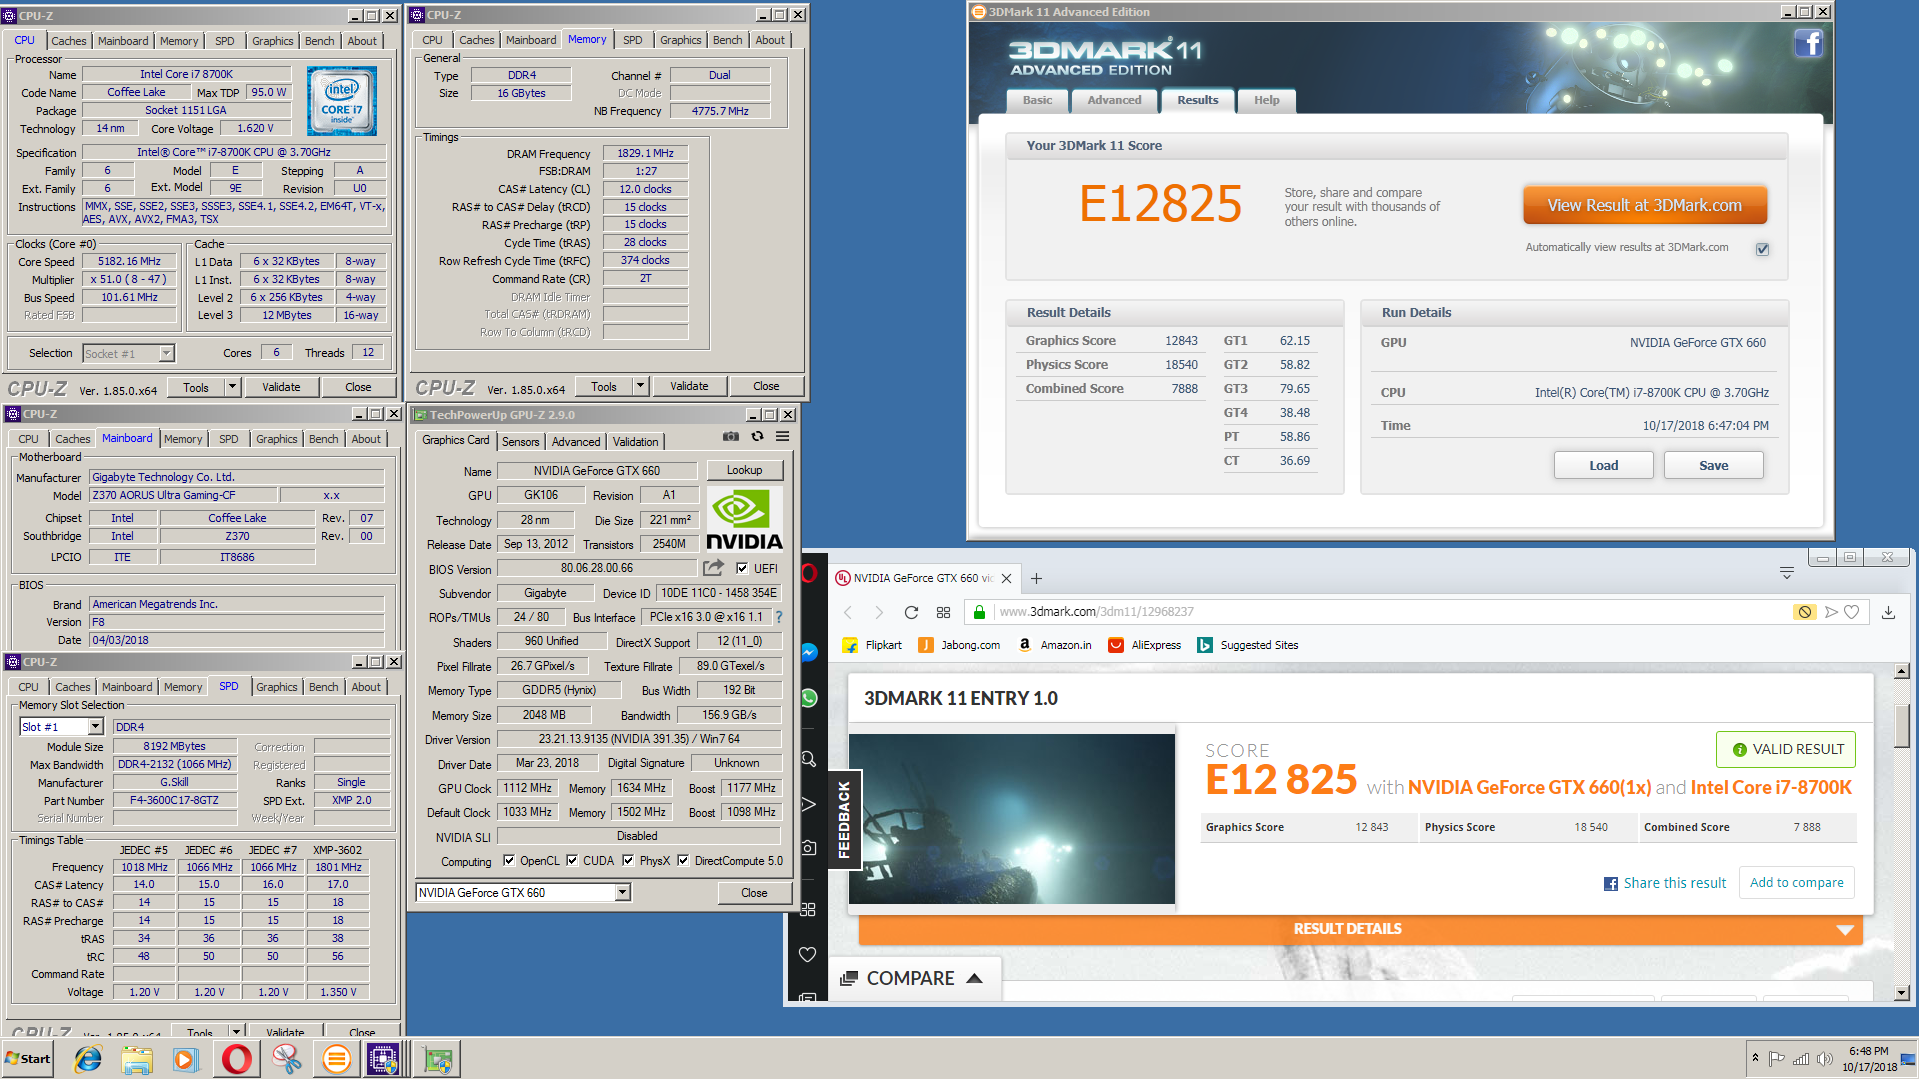Refresh GPU-Z data with refresh icon
The image size is (1919, 1079).
click(x=757, y=436)
